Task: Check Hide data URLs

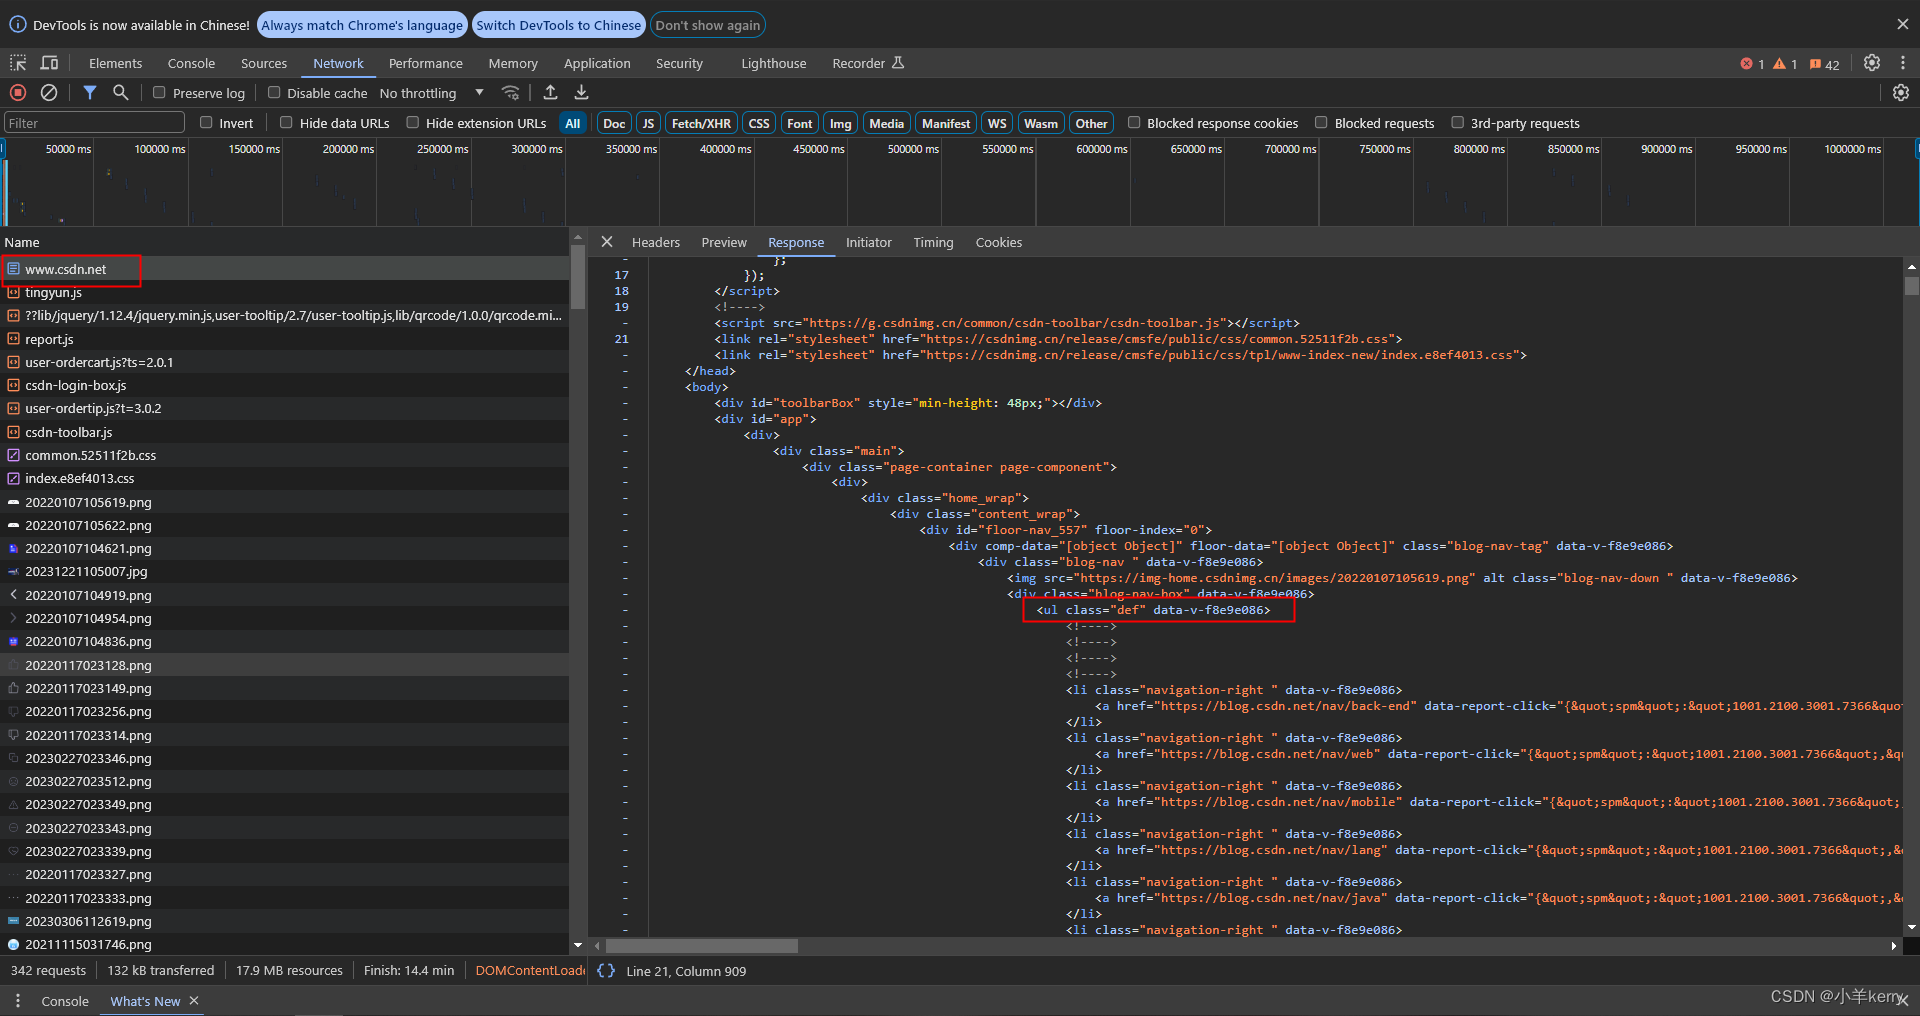Action: [x=286, y=122]
